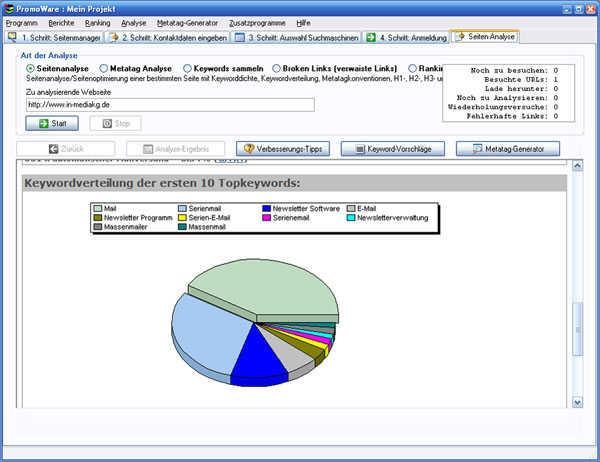The image size is (600, 462).
Task: Click the Newsletter Programm legend swatch
Action: pyautogui.click(x=98, y=218)
